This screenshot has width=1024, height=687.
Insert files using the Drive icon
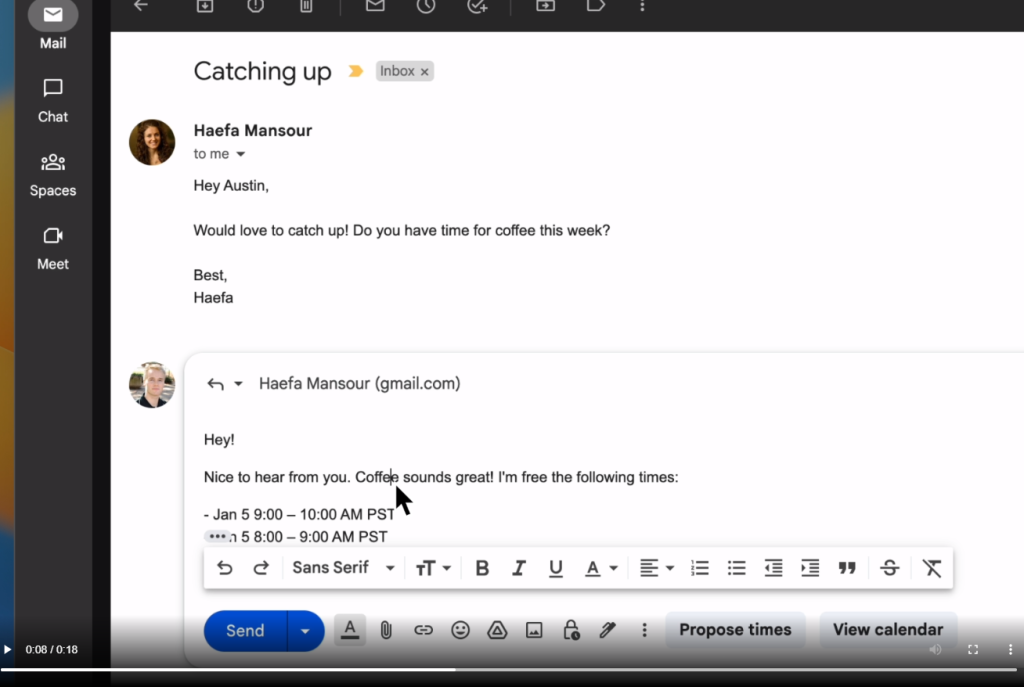[x=497, y=630]
